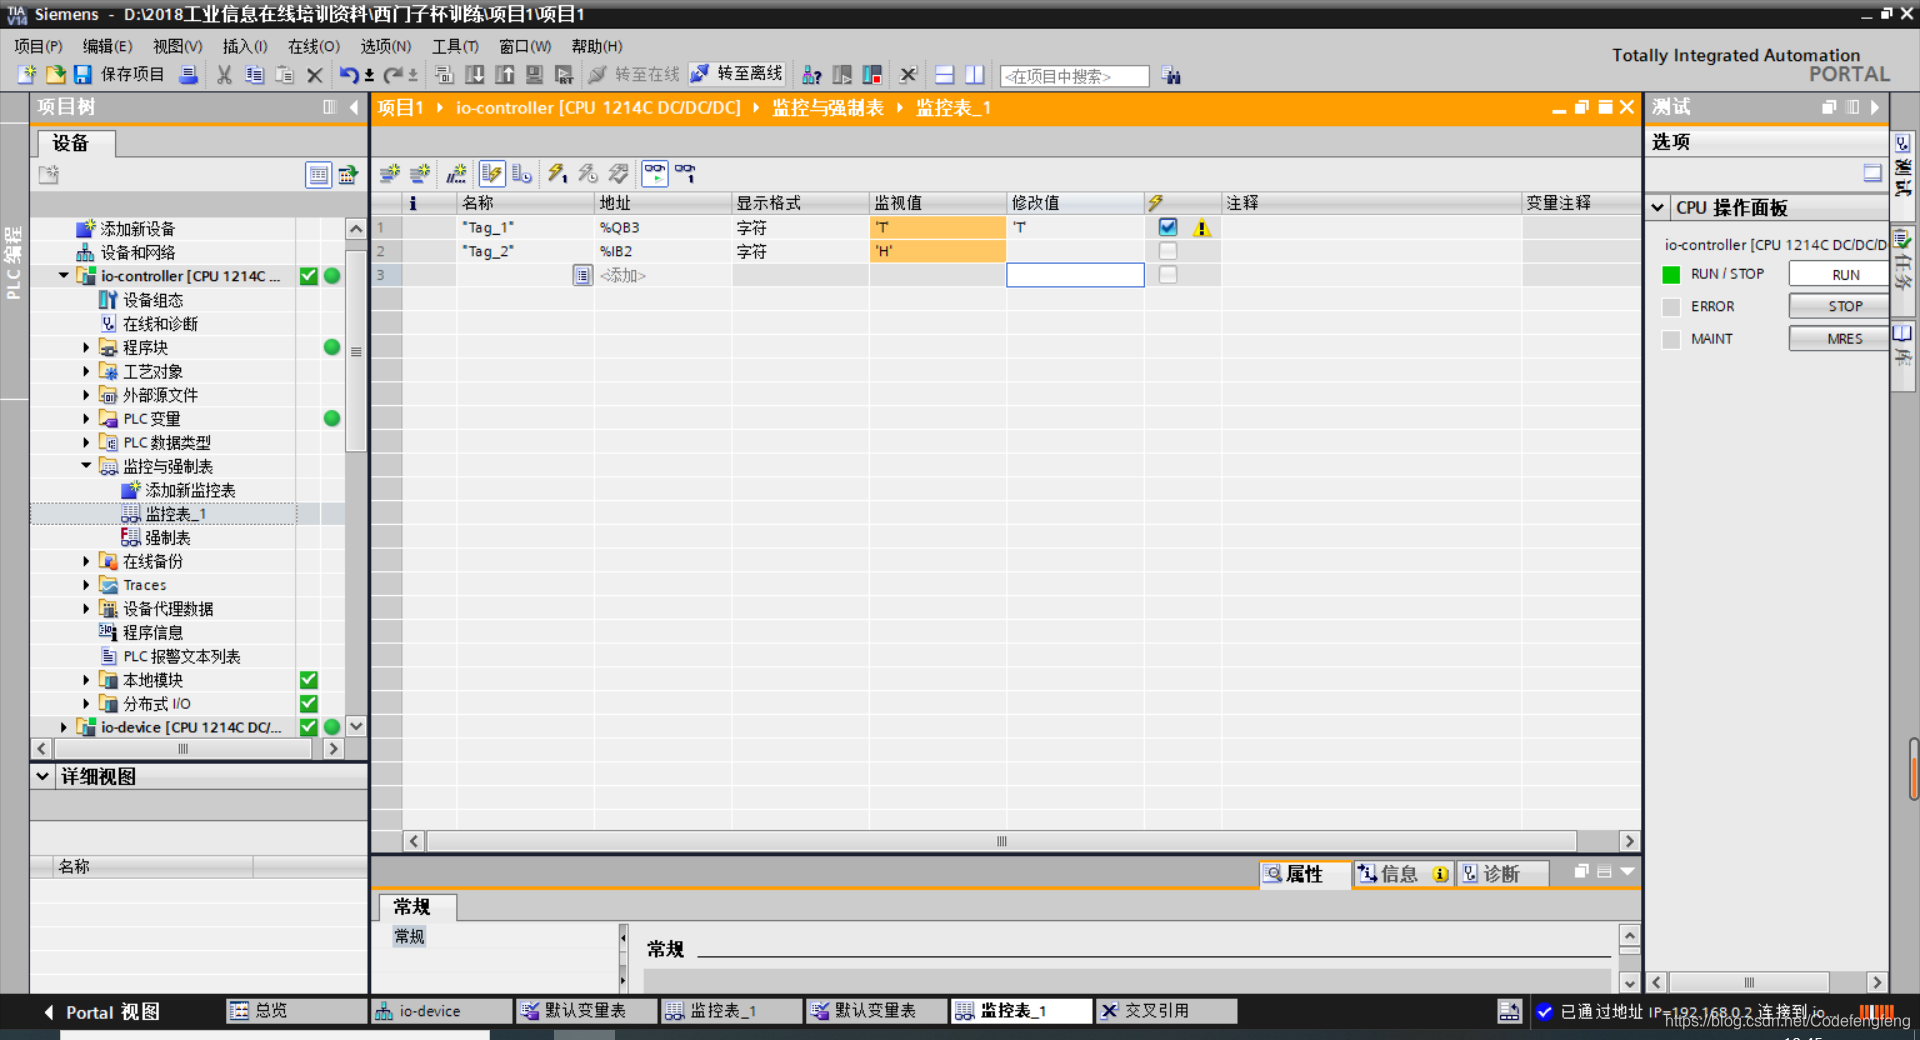
Task: Click the download to device icon
Action: [x=475, y=75]
